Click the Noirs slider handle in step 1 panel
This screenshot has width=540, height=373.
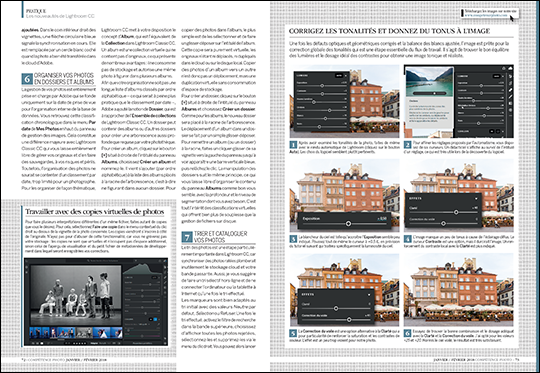click(x=319, y=127)
